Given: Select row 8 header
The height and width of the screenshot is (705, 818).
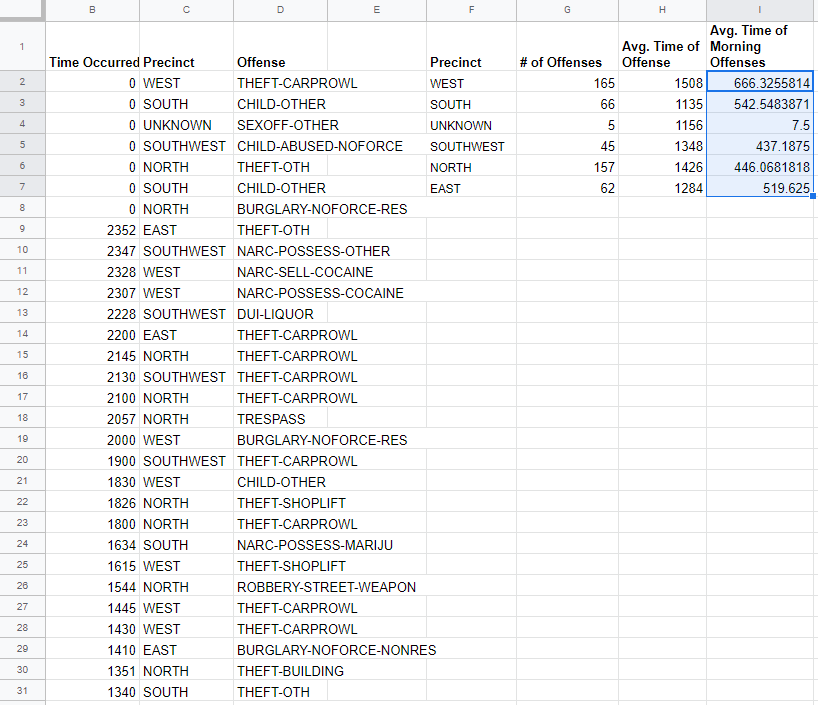Looking at the screenshot, I should coord(22,208).
